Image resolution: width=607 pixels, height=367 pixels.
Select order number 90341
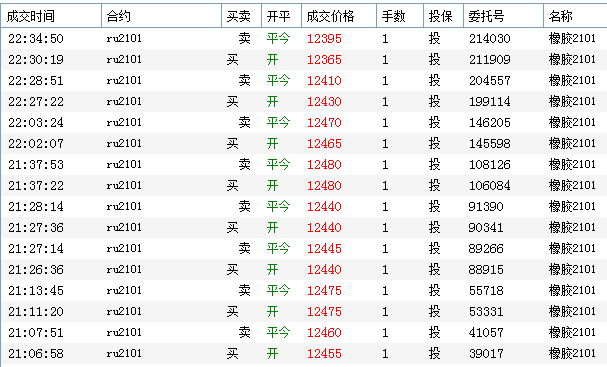click(486, 228)
